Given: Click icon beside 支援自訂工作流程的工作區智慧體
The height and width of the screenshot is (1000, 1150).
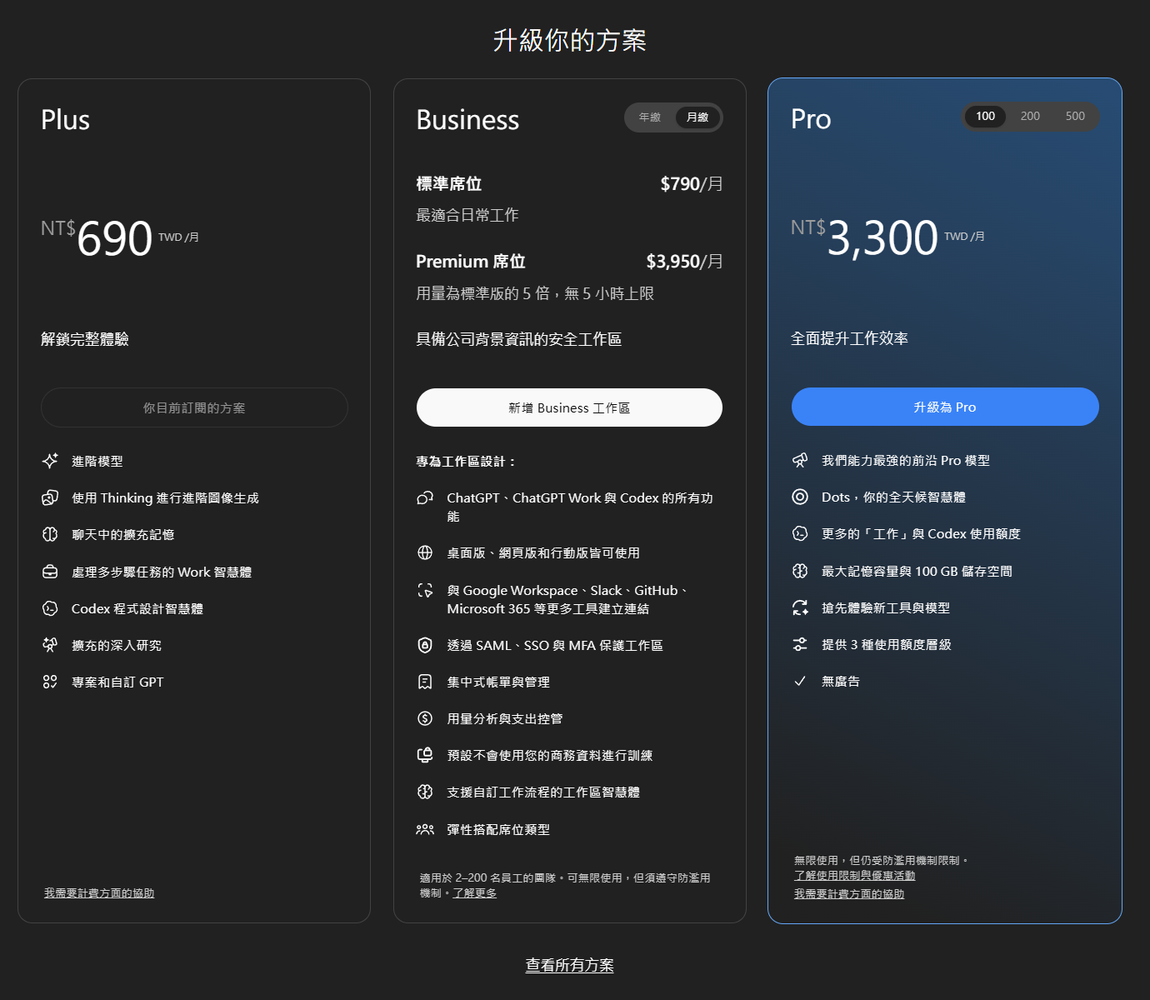Looking at the screenshot, I should [425, 792].
